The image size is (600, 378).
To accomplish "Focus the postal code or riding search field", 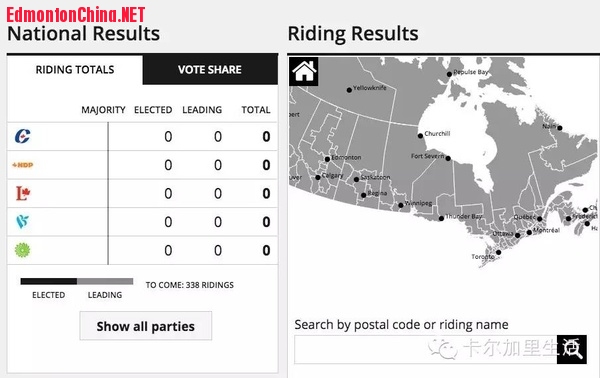I will 426,349.
